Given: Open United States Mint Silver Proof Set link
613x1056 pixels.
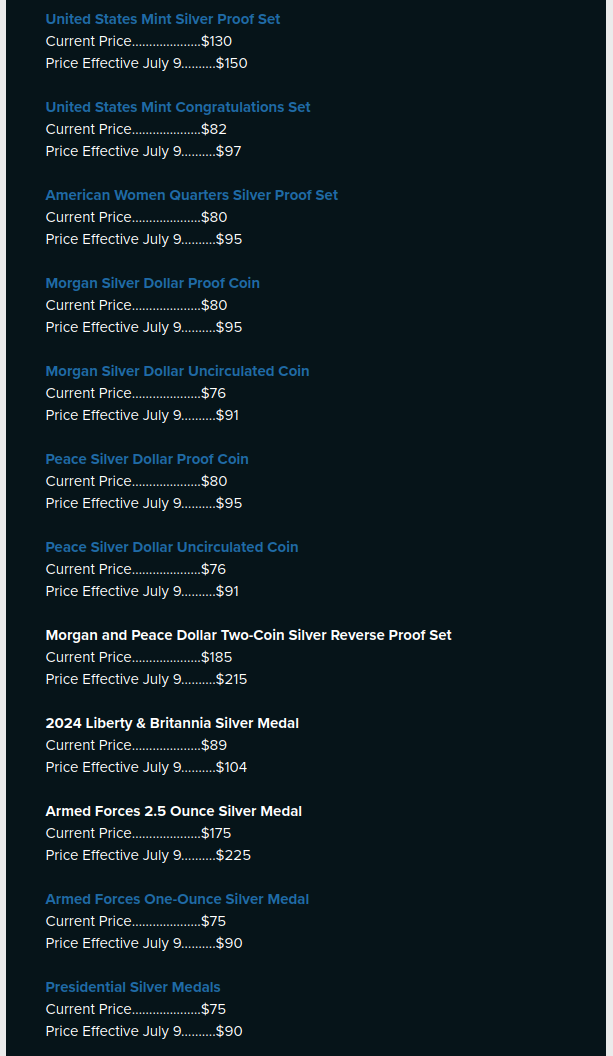Looking at the screenshot, I should click(x=162, y=19).
